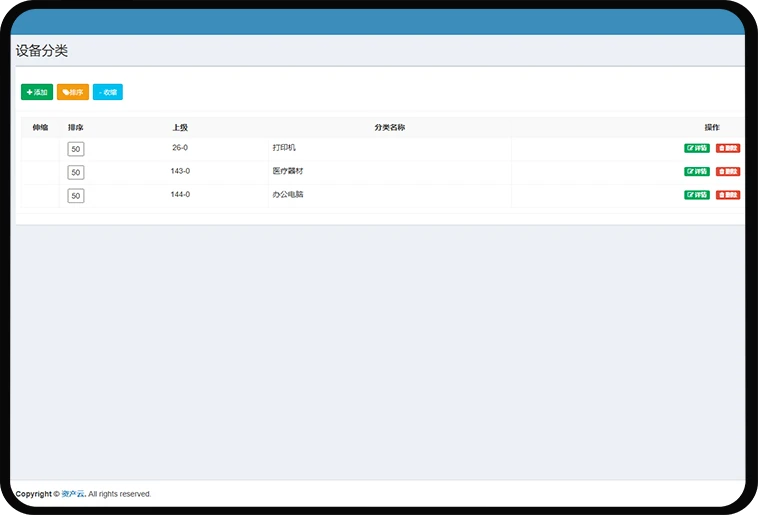Delete the 医疗器材 category row
The width and height of the screenshot is (758, 515).
click(728, 172)
